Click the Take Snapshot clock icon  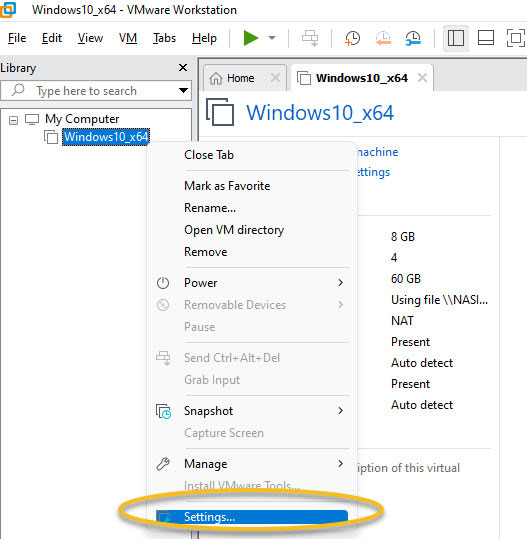pyautogui.click(x=352, y=38)
